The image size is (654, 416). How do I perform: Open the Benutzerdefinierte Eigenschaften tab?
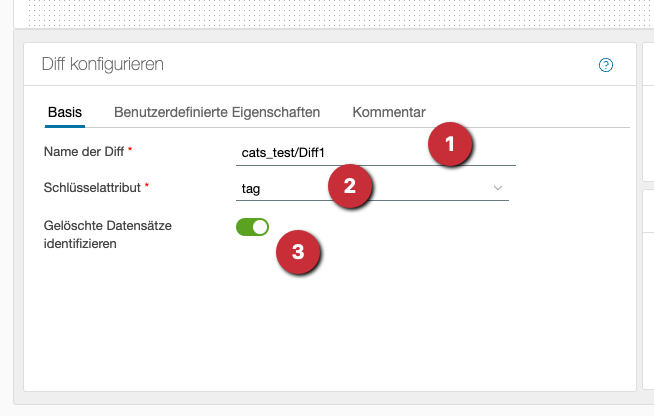217,112
